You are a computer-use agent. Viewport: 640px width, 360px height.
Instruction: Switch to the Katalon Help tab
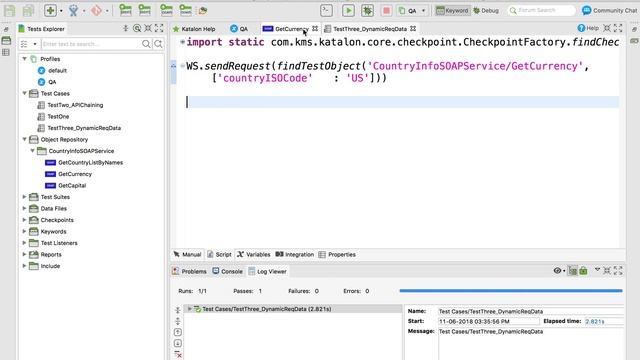194,29
